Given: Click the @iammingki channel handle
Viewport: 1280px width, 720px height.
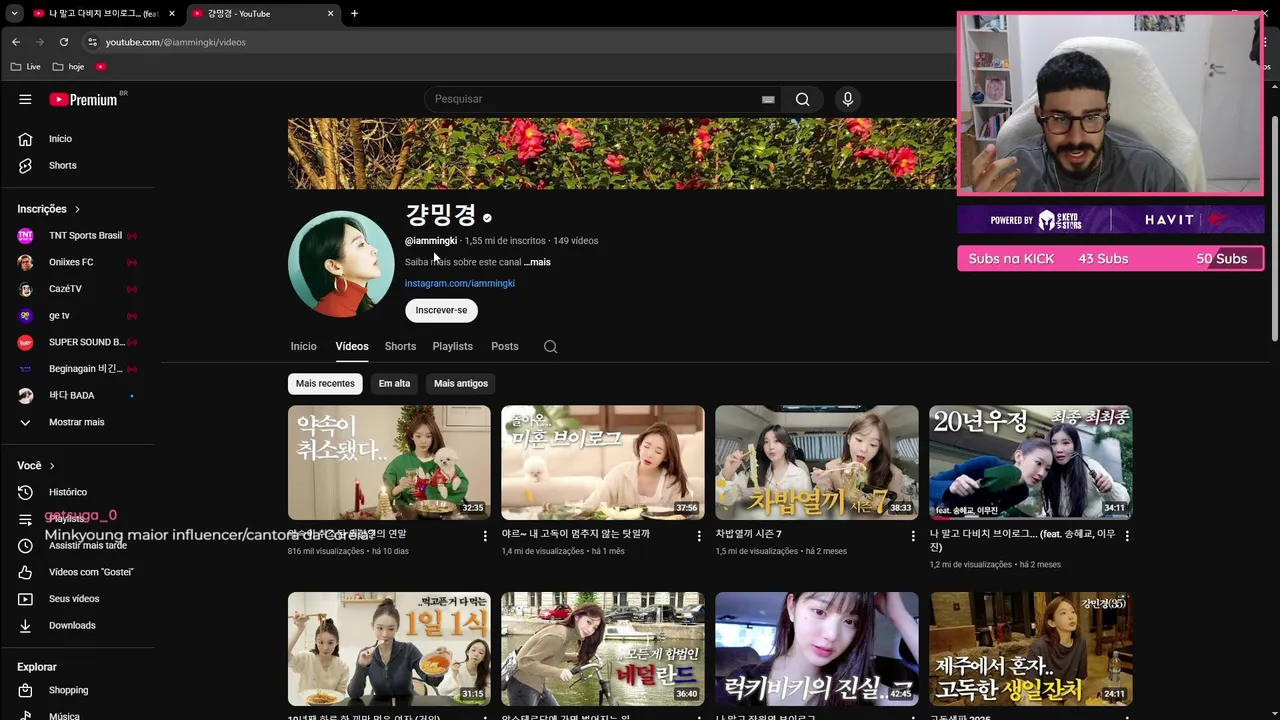Looking at the screenshot, I should coord(431,241).
